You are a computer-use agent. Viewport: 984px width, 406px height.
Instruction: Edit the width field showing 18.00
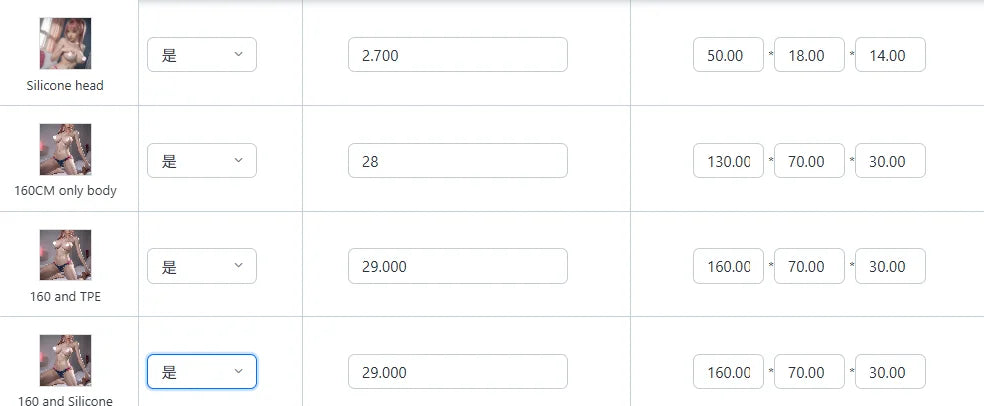[809, 55]
